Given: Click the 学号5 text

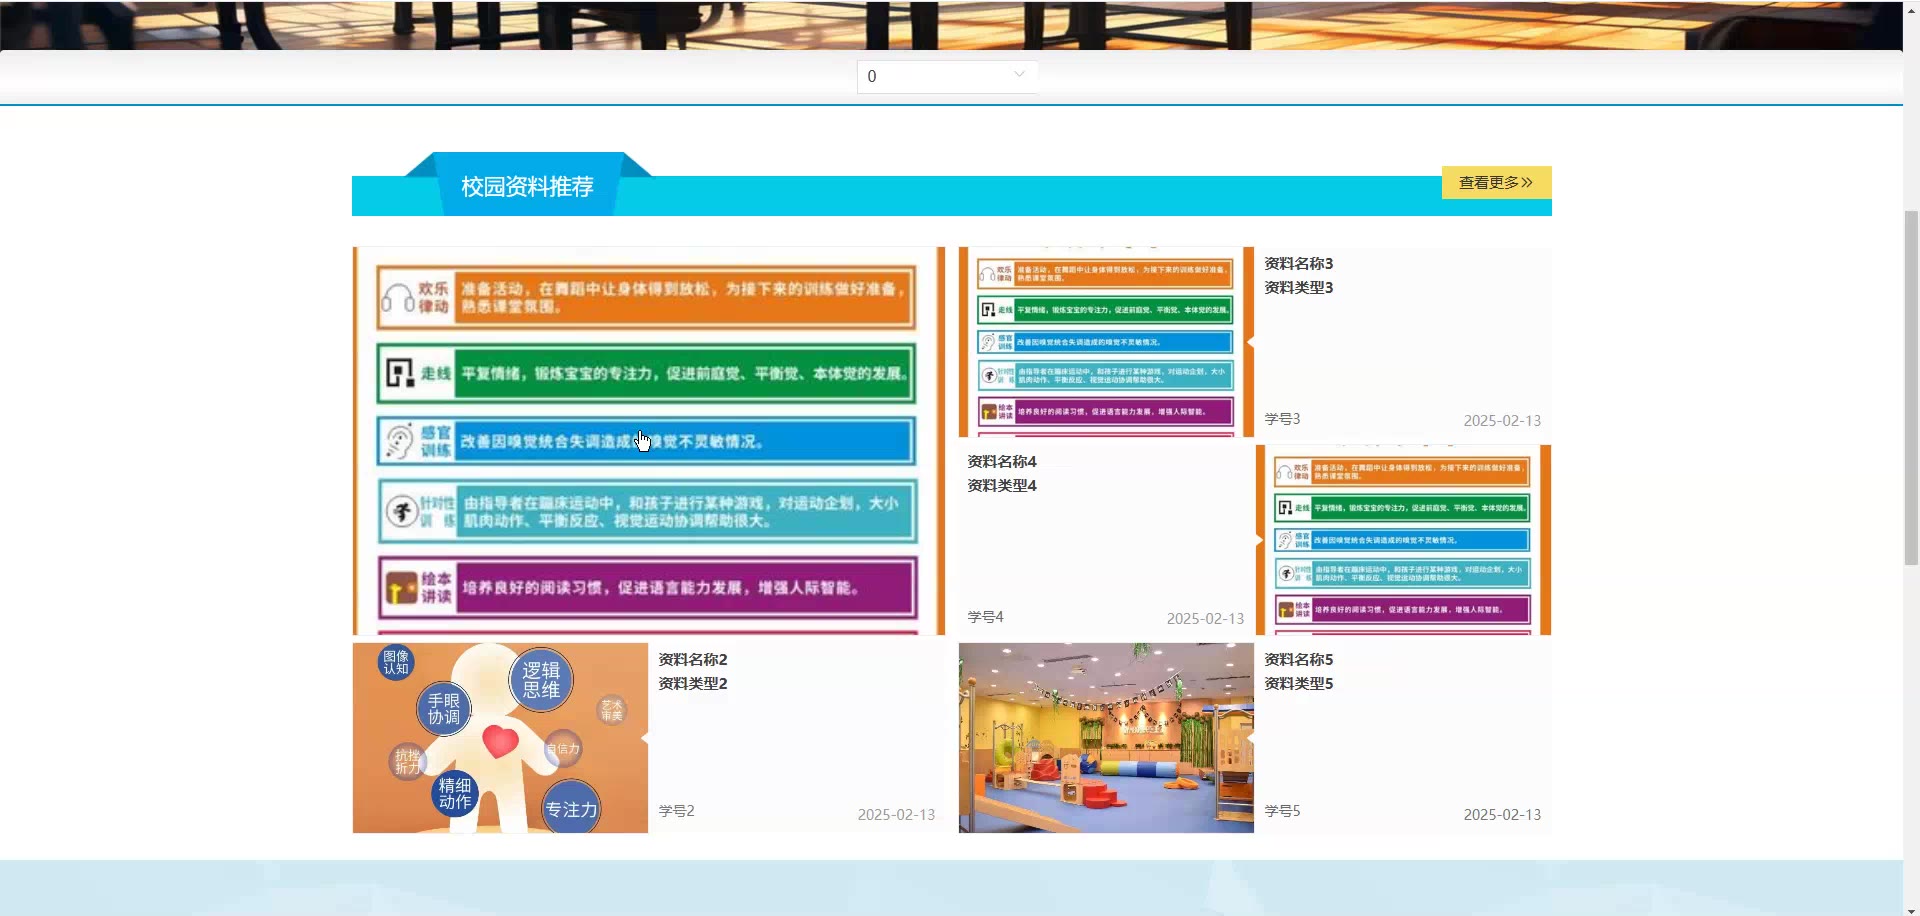Looking at the screenshot, I should (1282, 811).
